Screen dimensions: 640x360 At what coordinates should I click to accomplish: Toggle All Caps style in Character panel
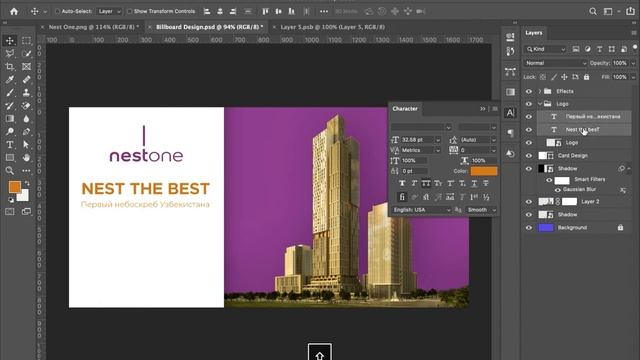(x=426, y=183)
